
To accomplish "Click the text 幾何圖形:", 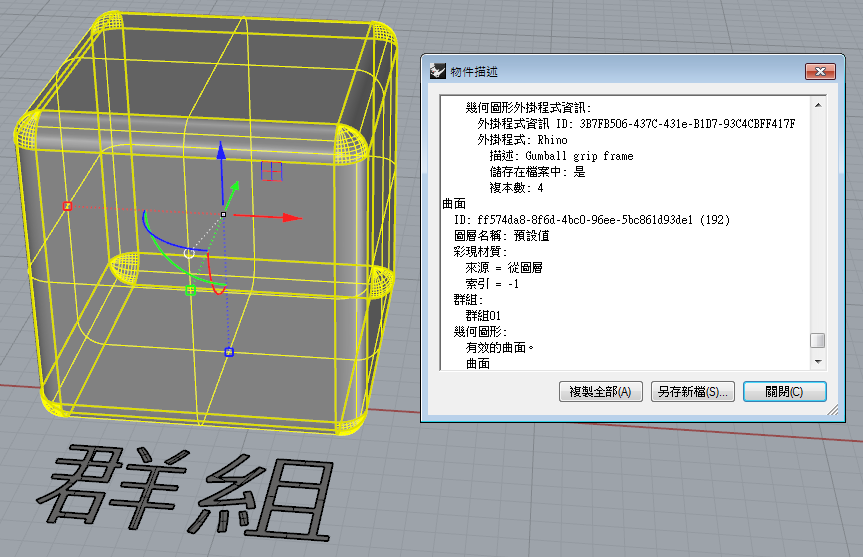I will point(480,331).
